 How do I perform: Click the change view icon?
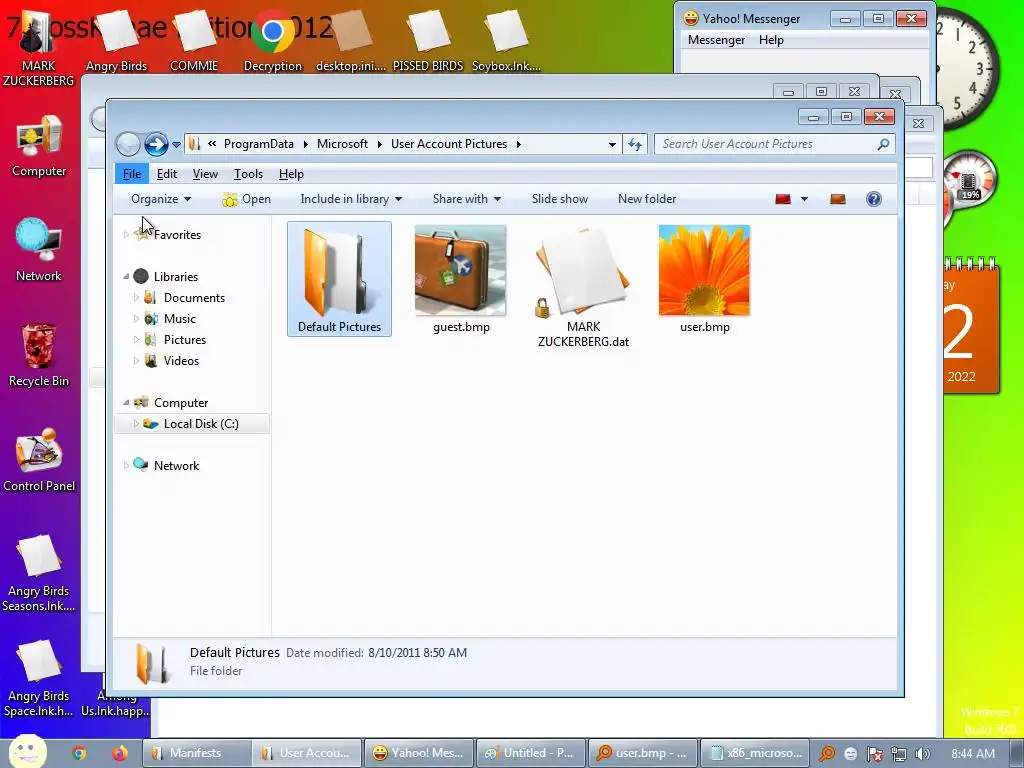pyautogui.click(x=783, y=199)
